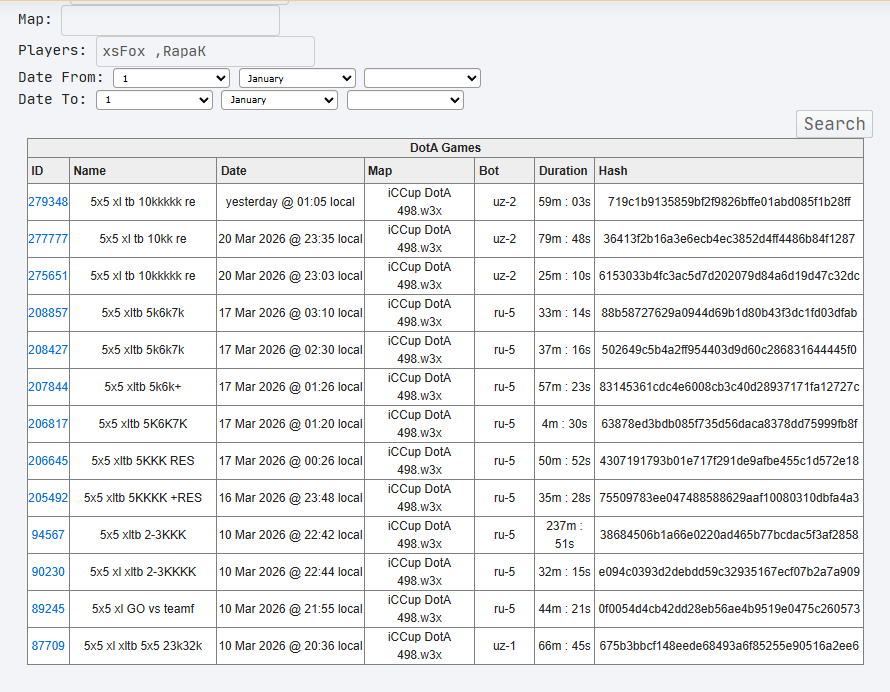
Task: Select game name '5x5 xl xltb 2-3KKKK'
Action: (143, 572)
